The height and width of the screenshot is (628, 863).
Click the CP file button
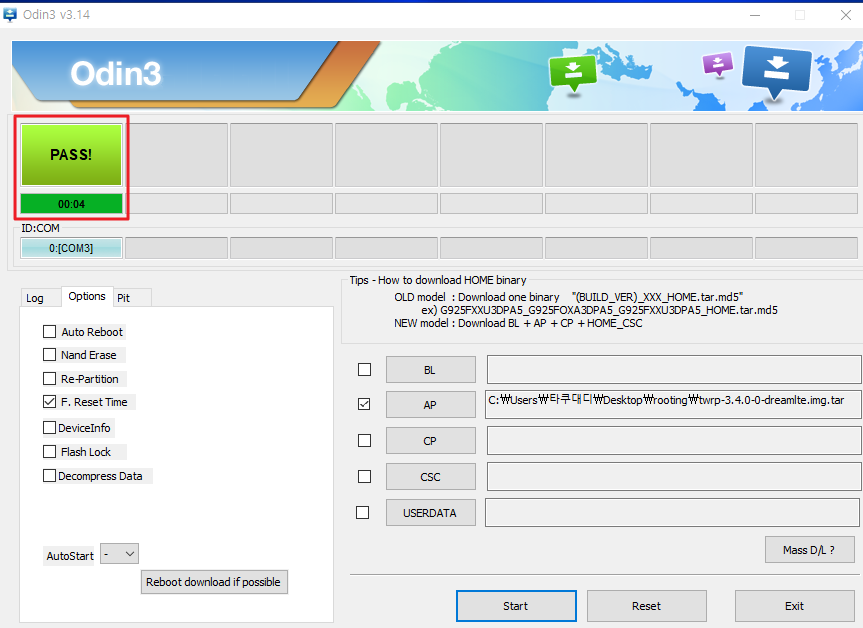coord(430,441)
